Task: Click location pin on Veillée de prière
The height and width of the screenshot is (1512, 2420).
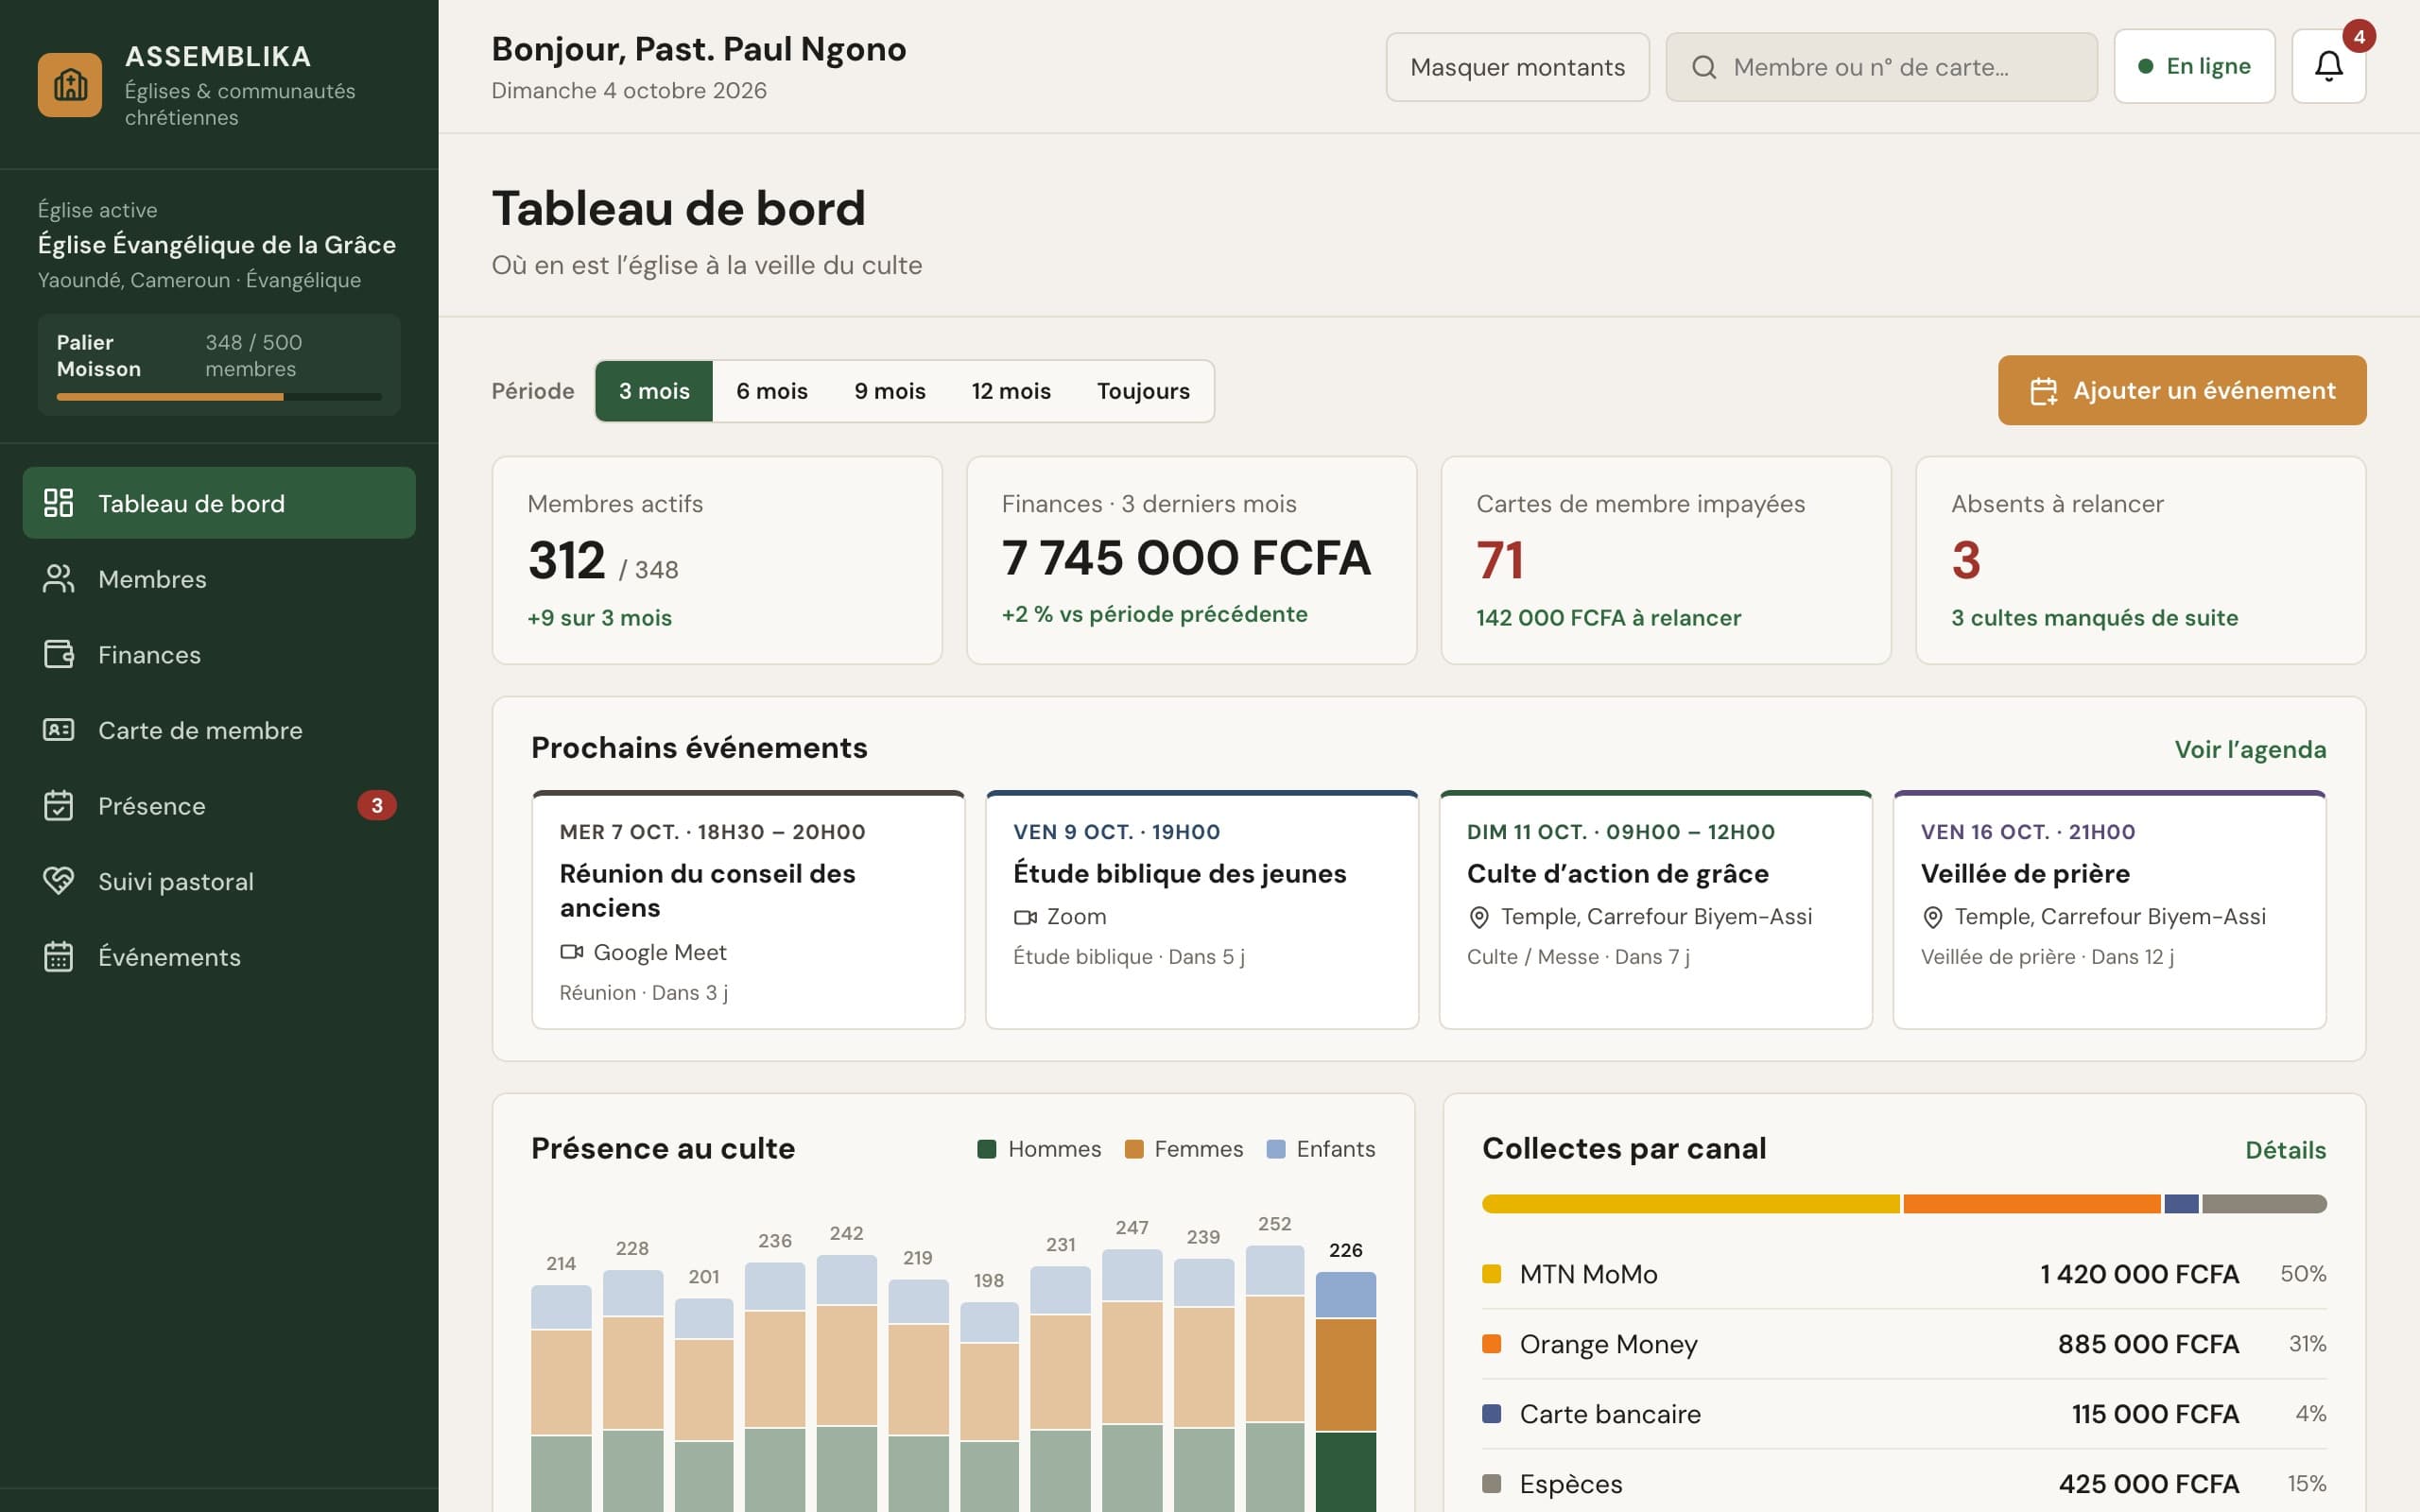Action: 1933,917
